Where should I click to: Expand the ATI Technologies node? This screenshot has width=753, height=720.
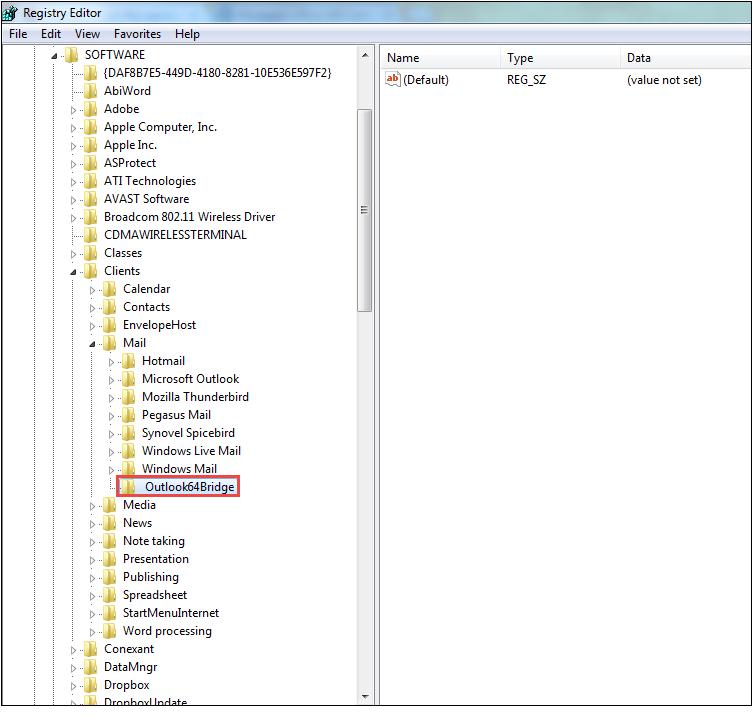[x=73, y=182]
